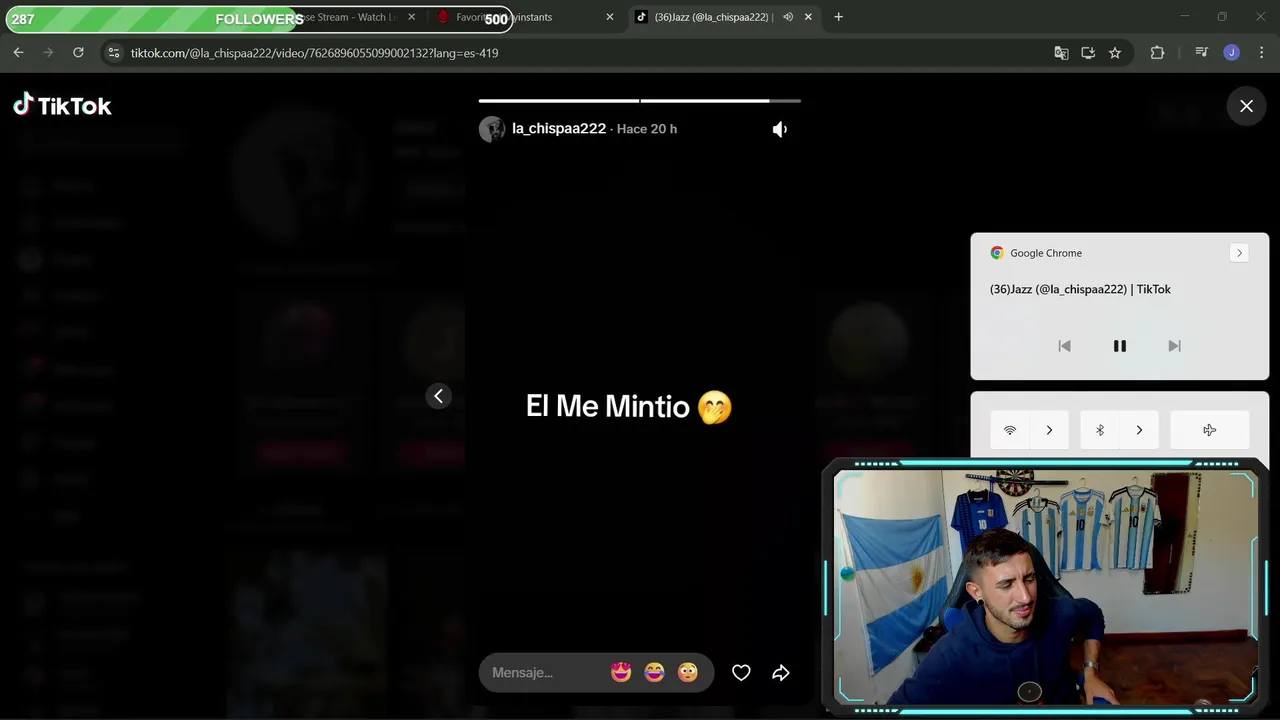The image size is (1280, 720).
Task: Send heart-eyes emoji reaction
Action: tap(621, 672)
